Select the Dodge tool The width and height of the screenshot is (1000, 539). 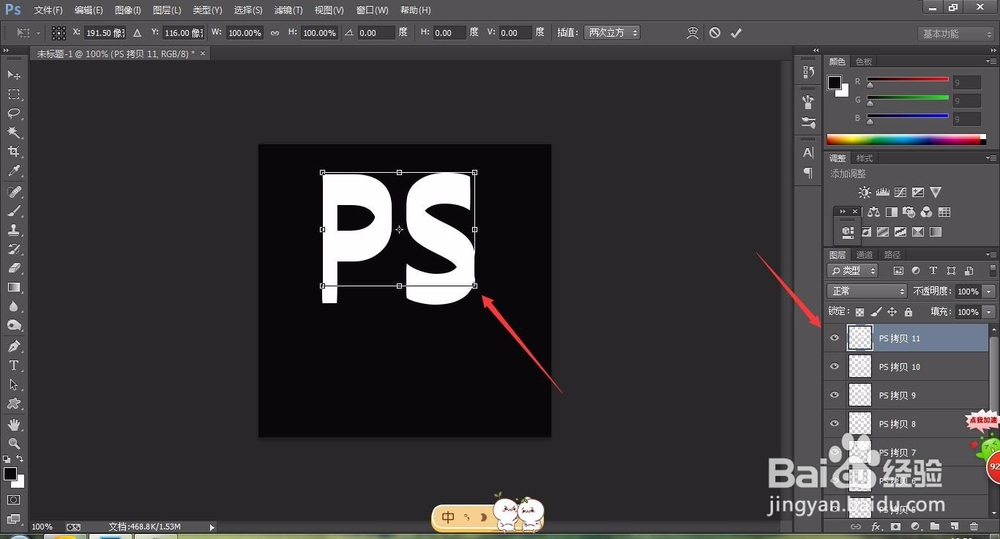[x=13, y=325]
